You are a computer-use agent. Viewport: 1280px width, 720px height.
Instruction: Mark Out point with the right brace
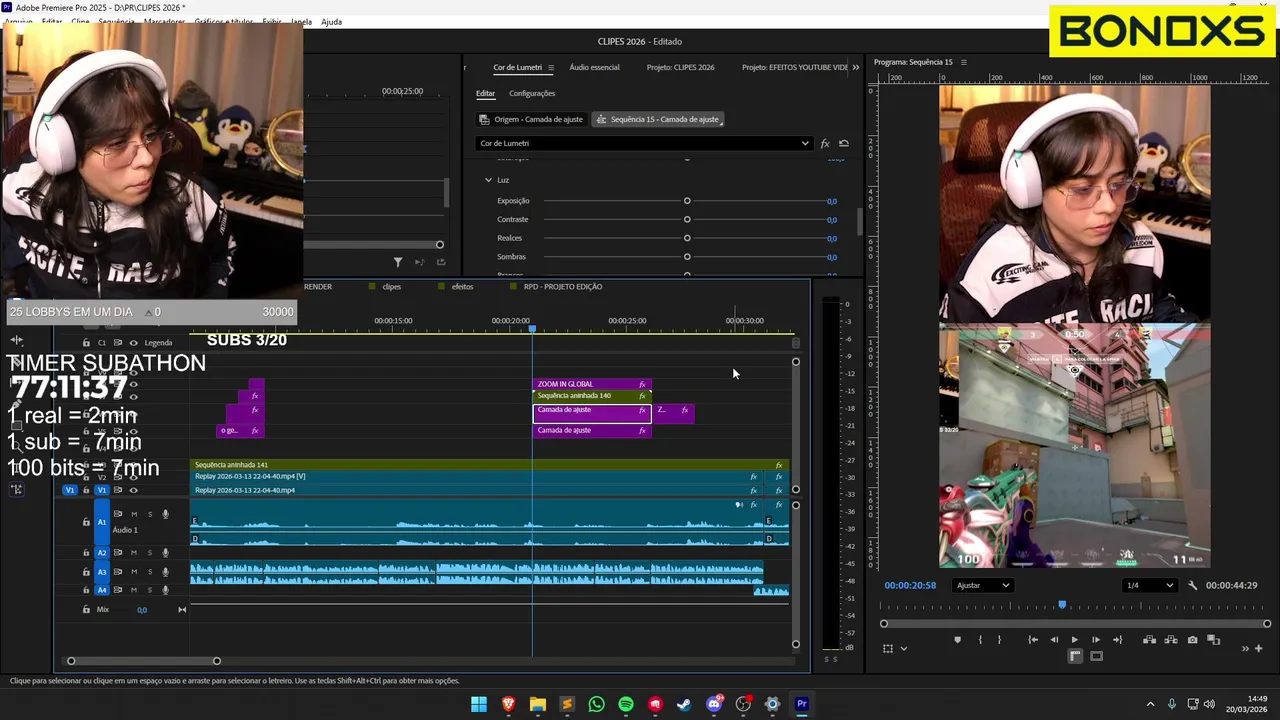pyautogui.click(x=999, y=640)
